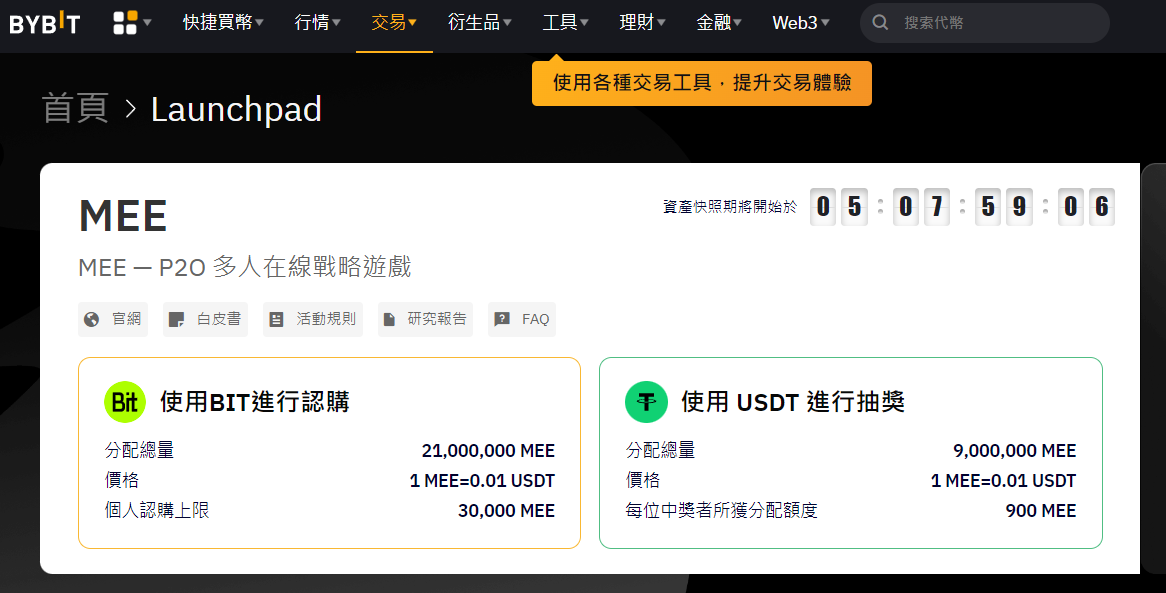This screenshot has height=593, width=1166.
Task: Click the search magnifier icon
Action: coord(880,22)
